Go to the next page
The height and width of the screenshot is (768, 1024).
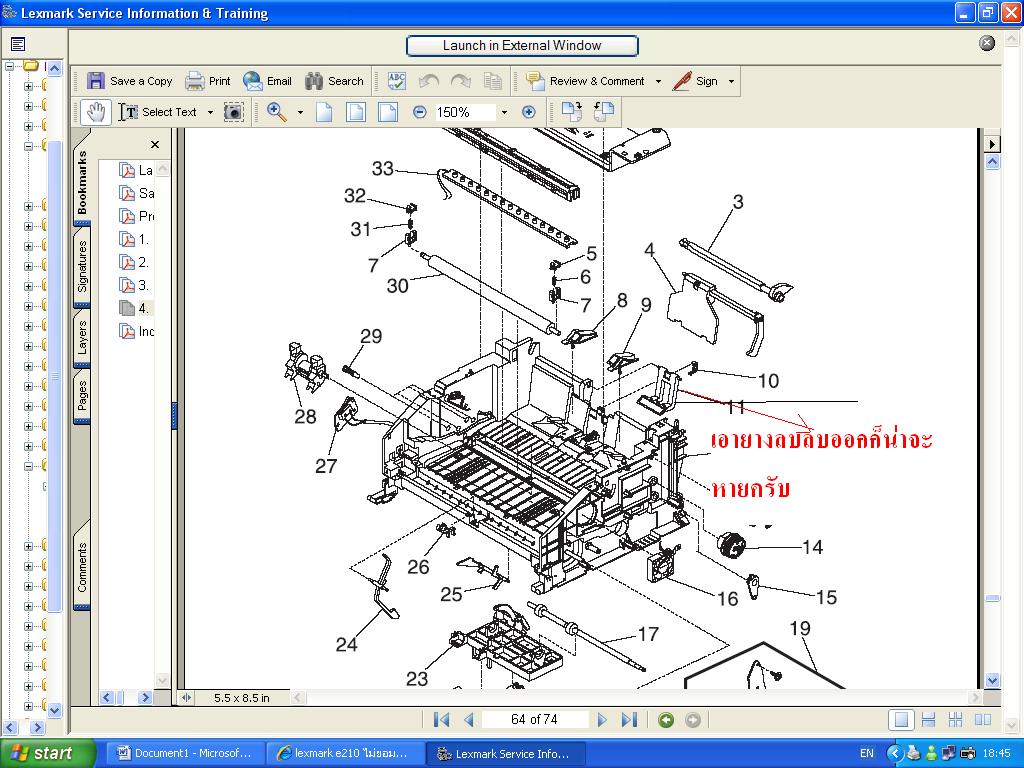click(602, 720)
